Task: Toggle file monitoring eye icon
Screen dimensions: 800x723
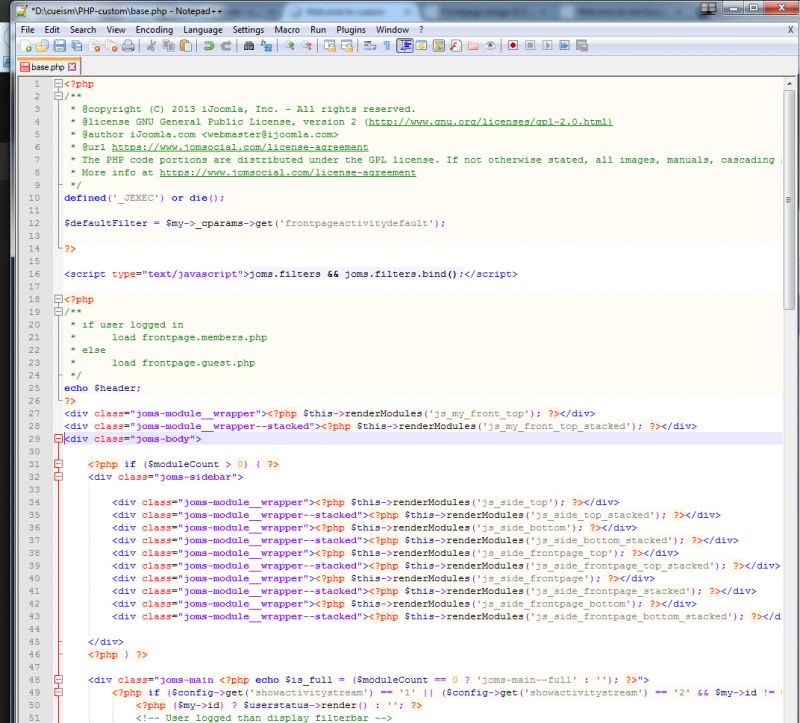Action: click(490, 46)
